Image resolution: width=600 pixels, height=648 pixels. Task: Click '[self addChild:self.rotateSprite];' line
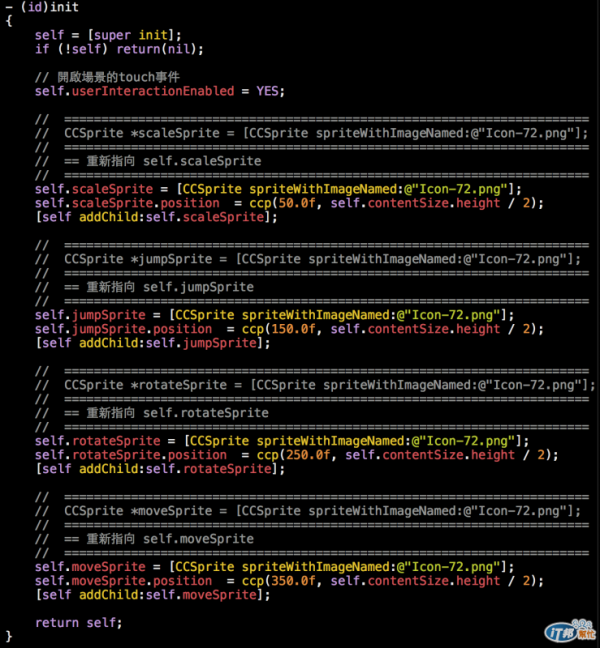(160, 469)
